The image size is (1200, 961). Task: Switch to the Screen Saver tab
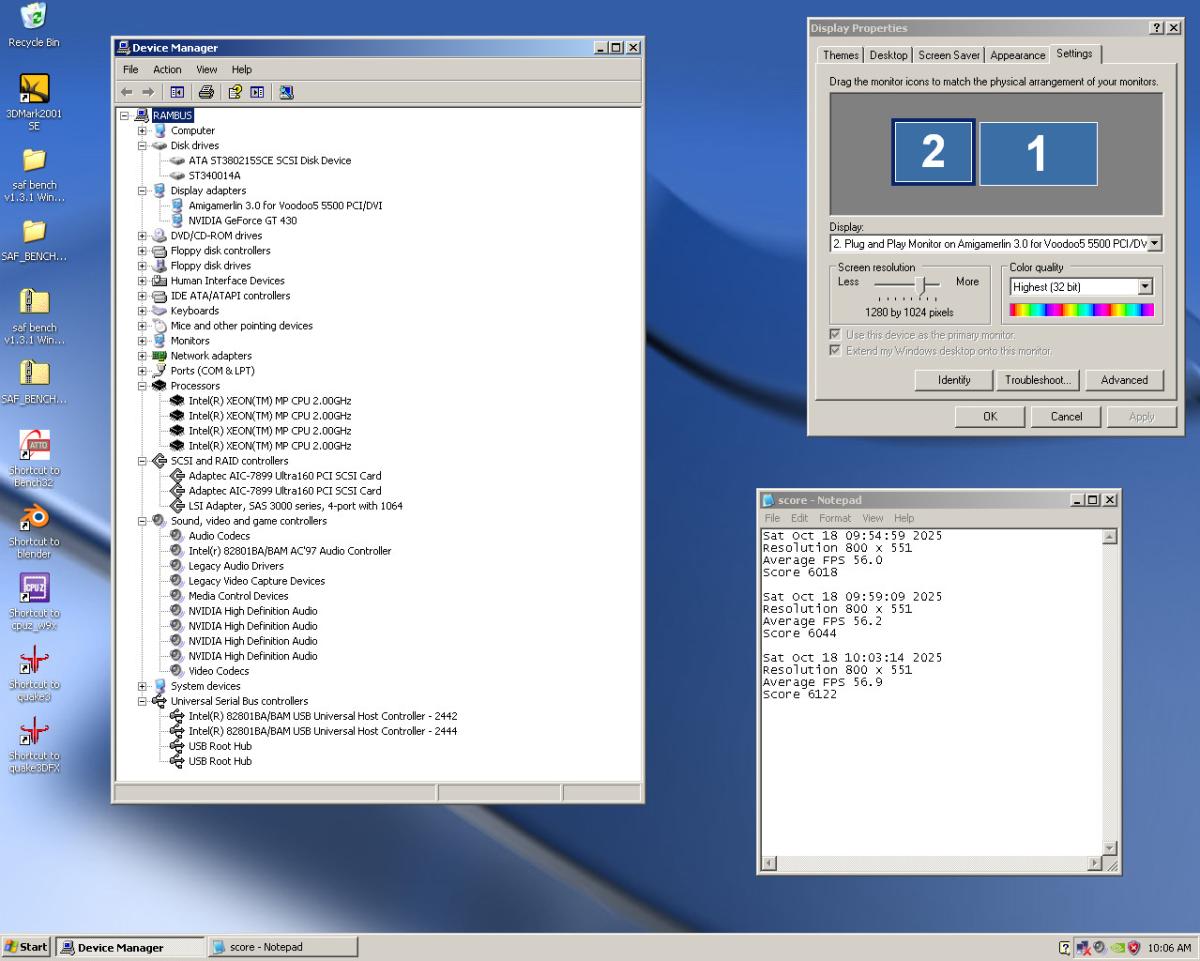pyautogui.click(x=950, y=55)
